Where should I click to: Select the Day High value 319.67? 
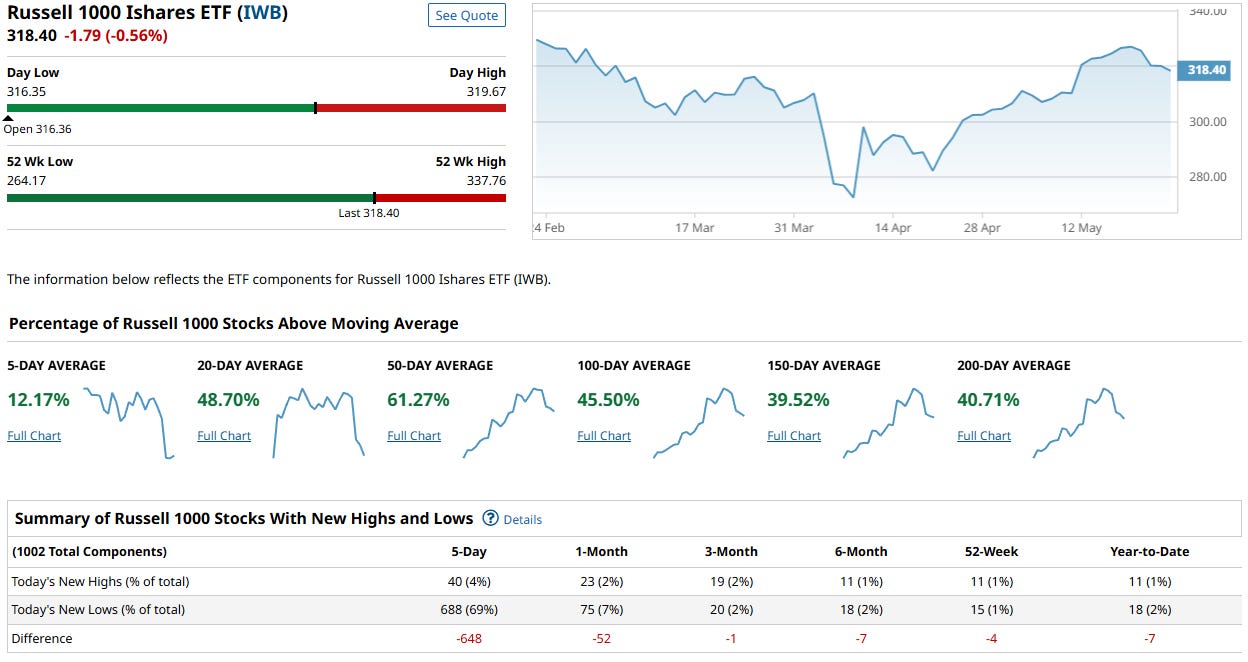(486, 91)
